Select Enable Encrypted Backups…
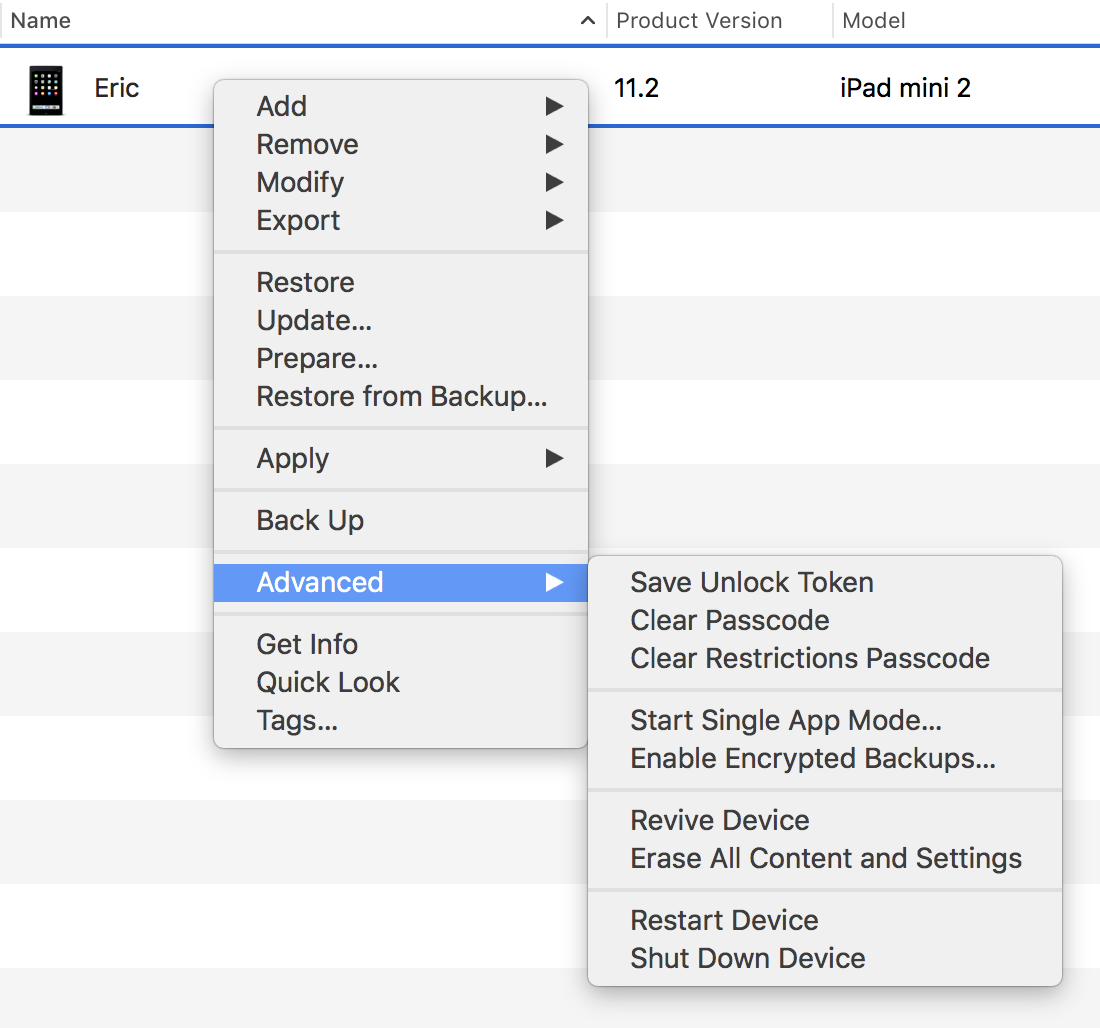 pos(825,759)
